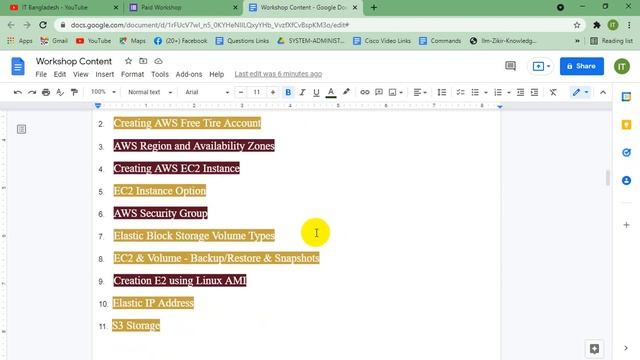This screenshot has width=640, height=360.
Task: Open the comment history icon
Action: tap(510, 66)
